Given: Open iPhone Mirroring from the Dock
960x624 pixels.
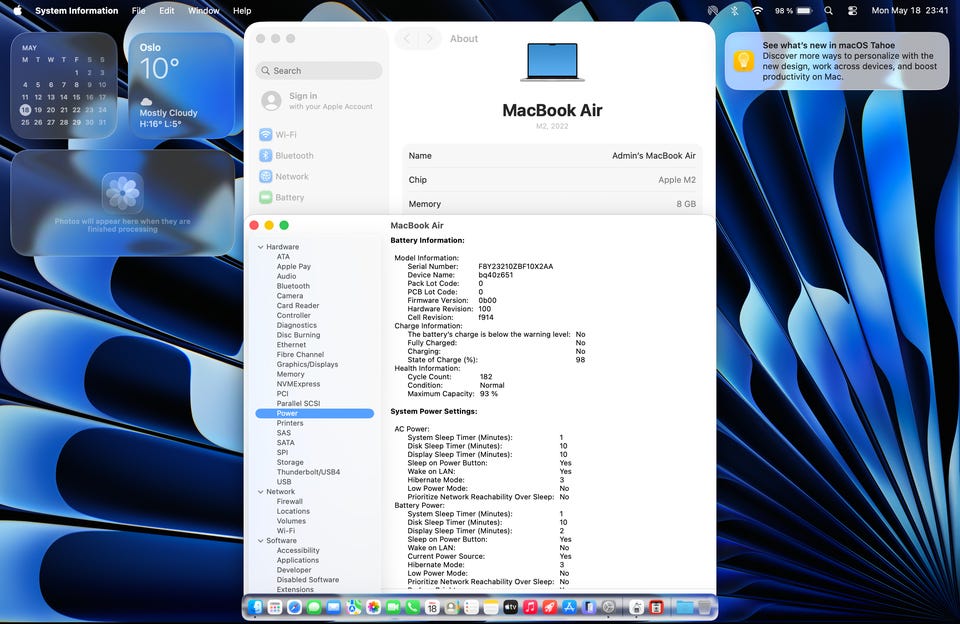Looking at the screenshot, I should tap(589, 607).
